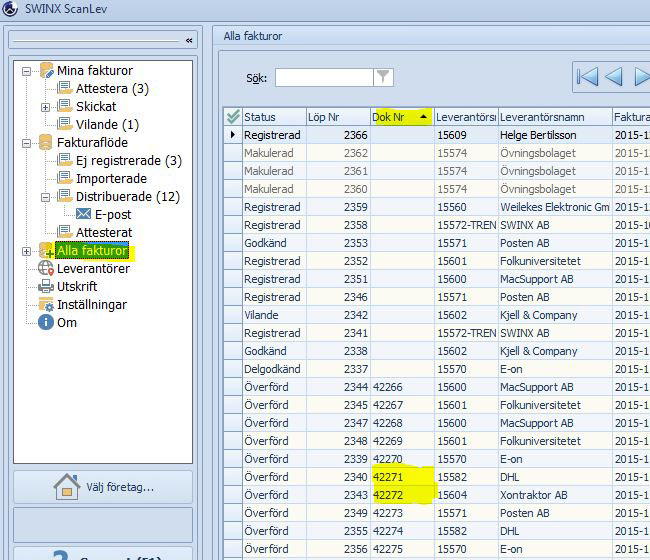Open the E-post item
Viewport: 650px width, 560px height.
click(x=113, y=214)
